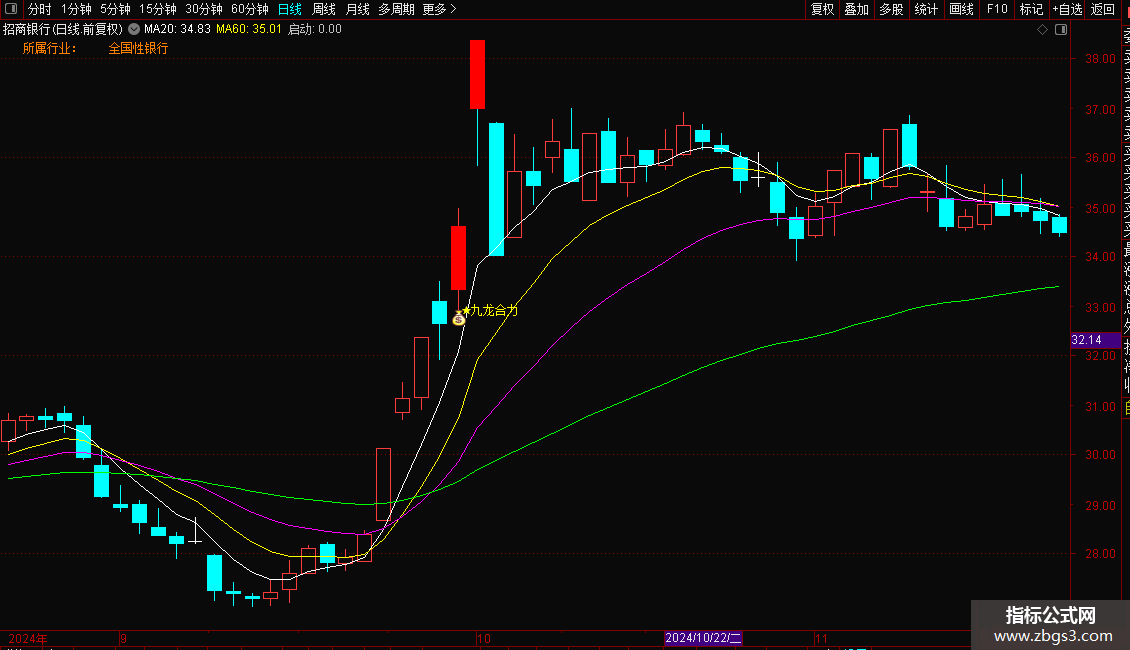Click the month 9 marker on time axis
The width and height of the screenshot is (1130, 650).
point(123,638)
